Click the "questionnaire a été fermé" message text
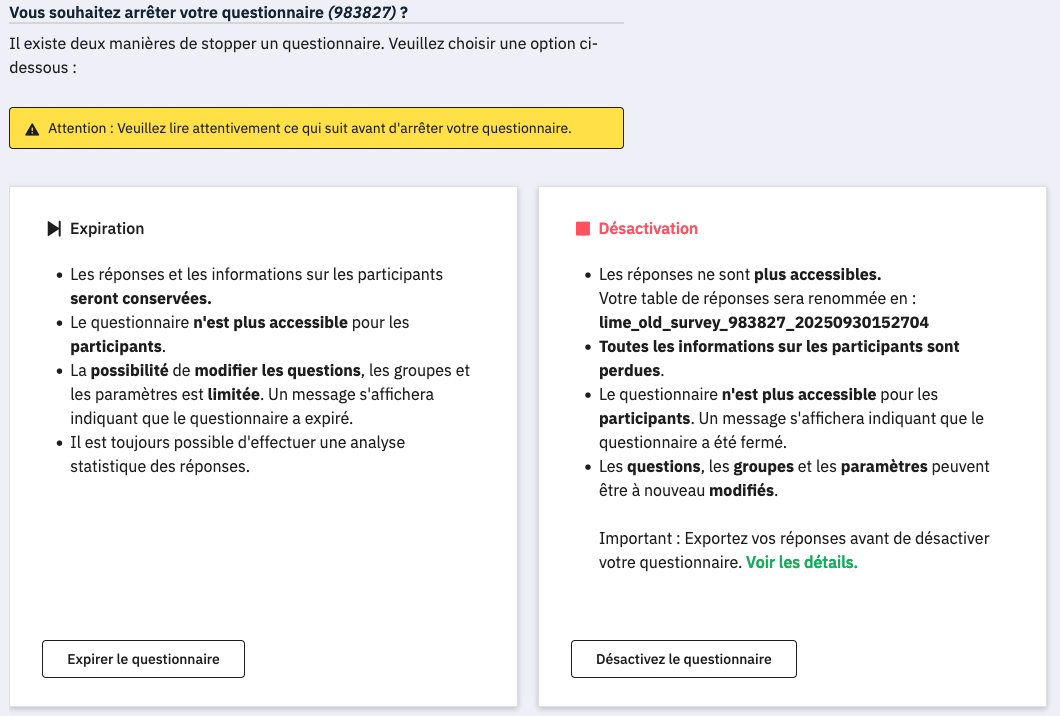1060x716 pixels. click(680, 442)
